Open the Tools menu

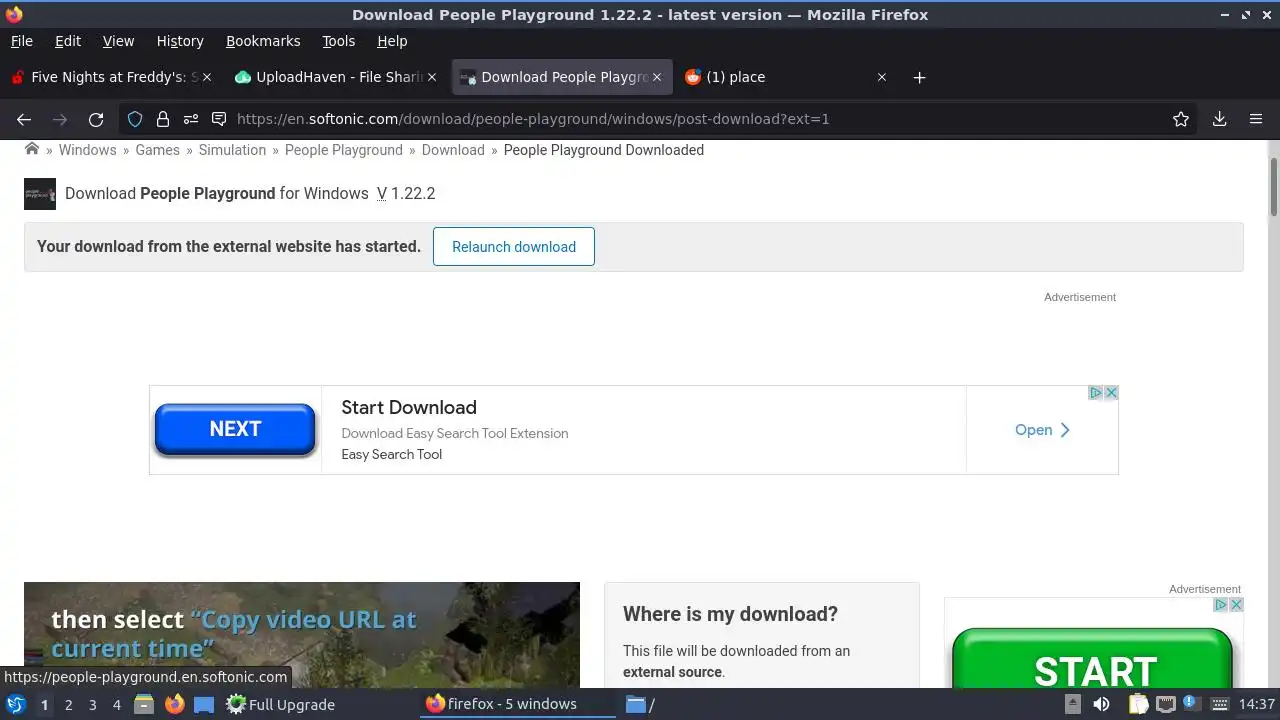click(x=338, y=41)
